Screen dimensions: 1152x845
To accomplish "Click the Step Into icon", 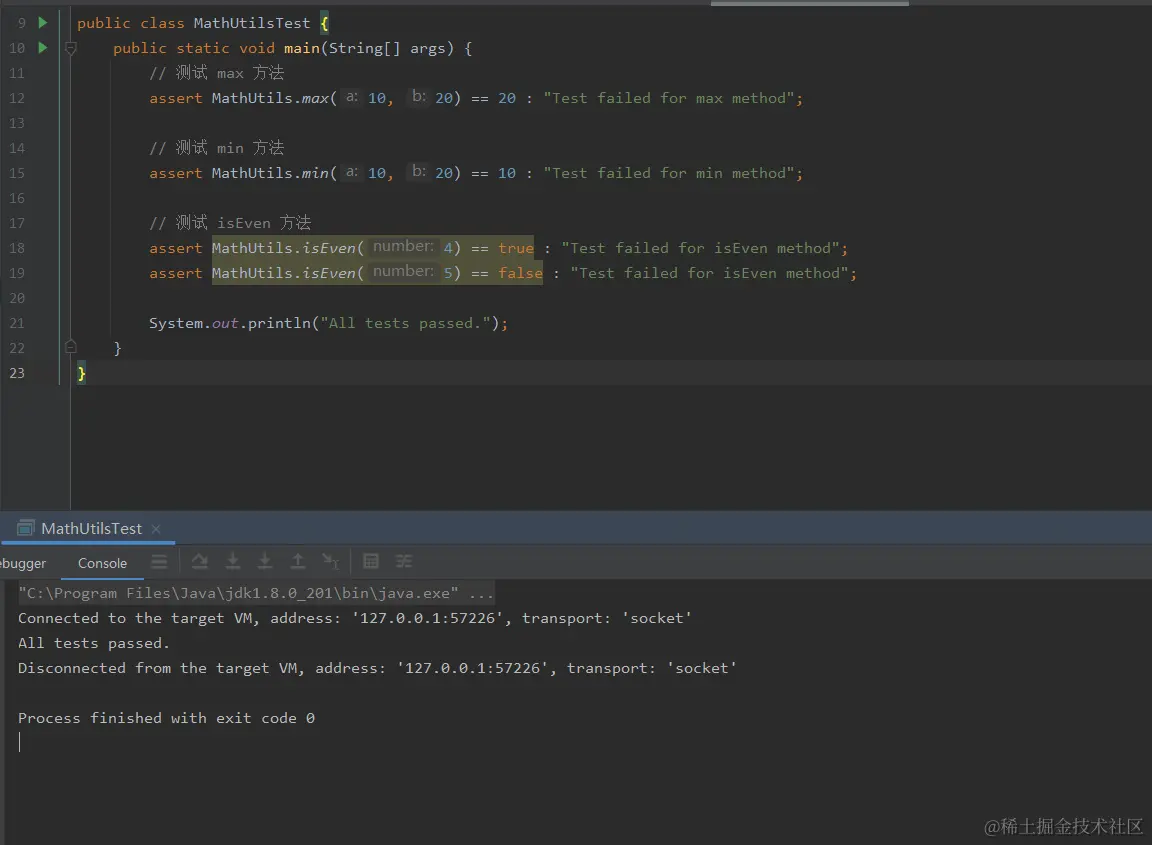I will (233, 562).
